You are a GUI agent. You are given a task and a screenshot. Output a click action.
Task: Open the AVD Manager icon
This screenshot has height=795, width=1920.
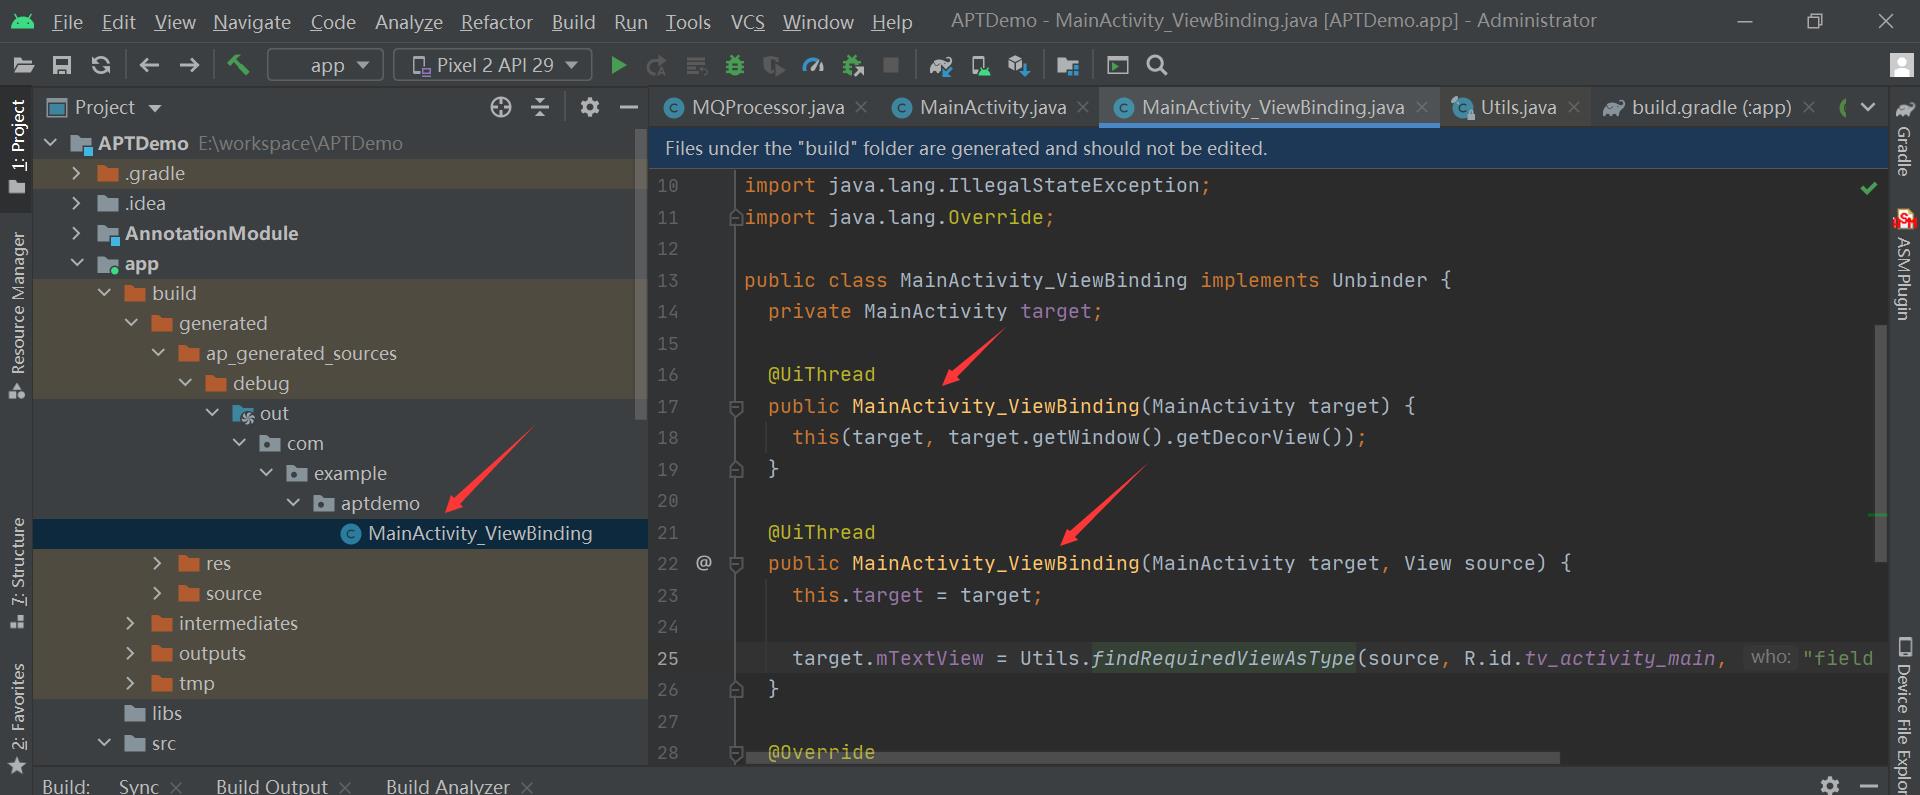tap(980, 66)
